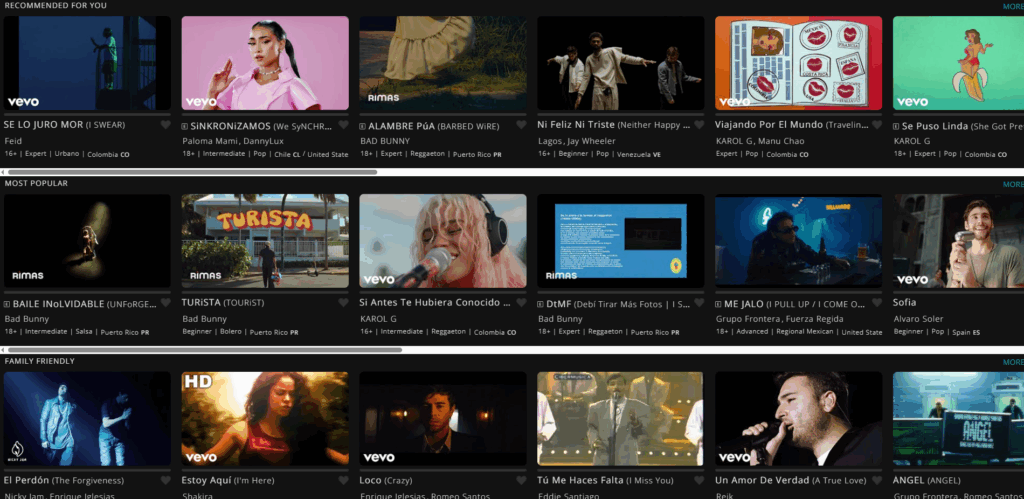Play the BAILE INoLVIDABLE spotlight thumbnail
Image resolution: width=1024 pixels, height=499 pixels.
[88, 240]
